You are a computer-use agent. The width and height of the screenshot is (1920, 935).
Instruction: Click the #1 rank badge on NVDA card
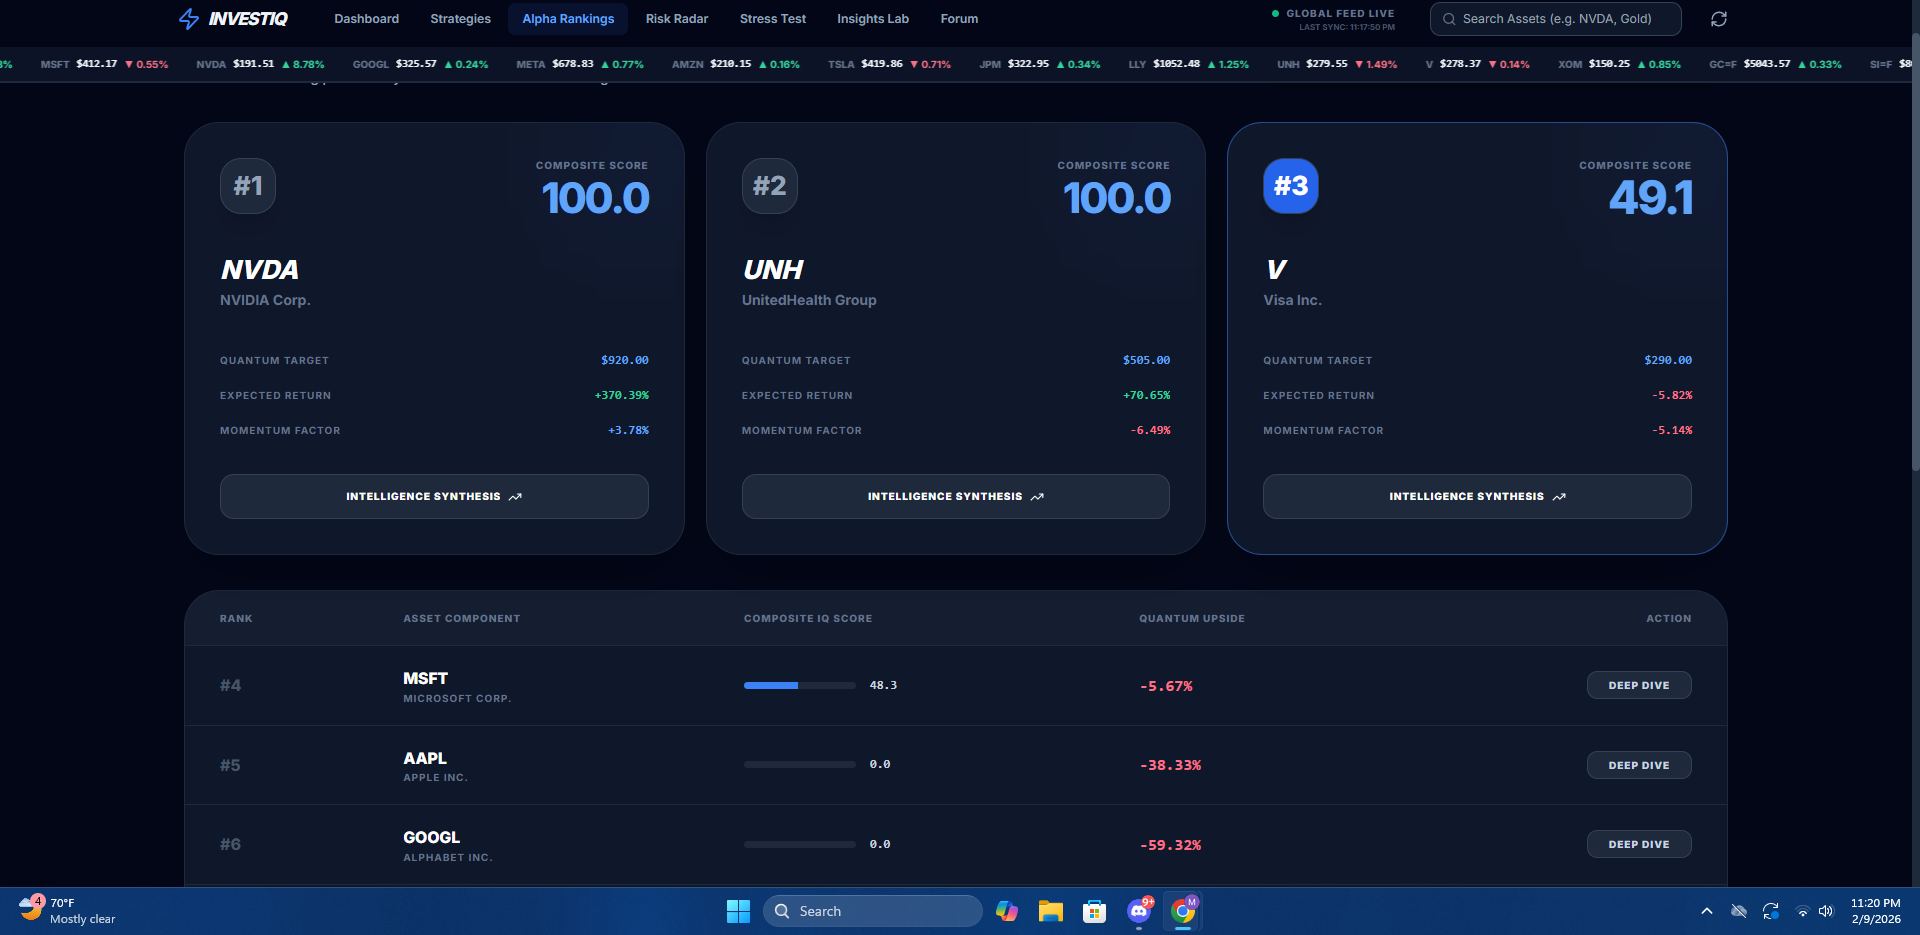[248, 186]
